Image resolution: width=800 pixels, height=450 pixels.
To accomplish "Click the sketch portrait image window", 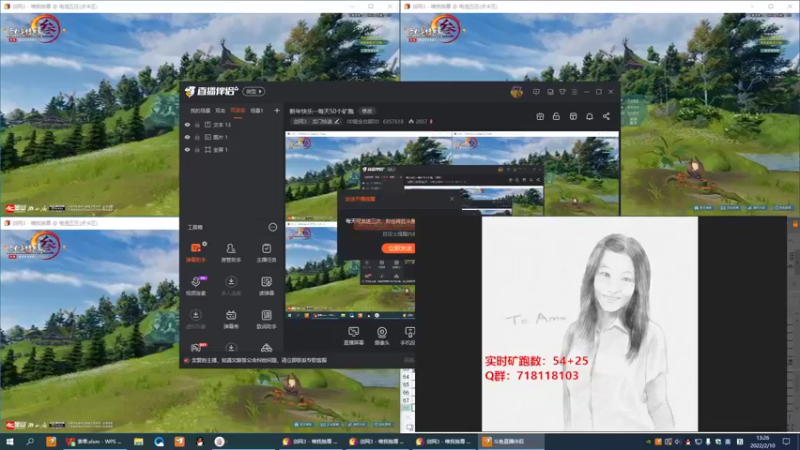I will click(x=590, y=323).
